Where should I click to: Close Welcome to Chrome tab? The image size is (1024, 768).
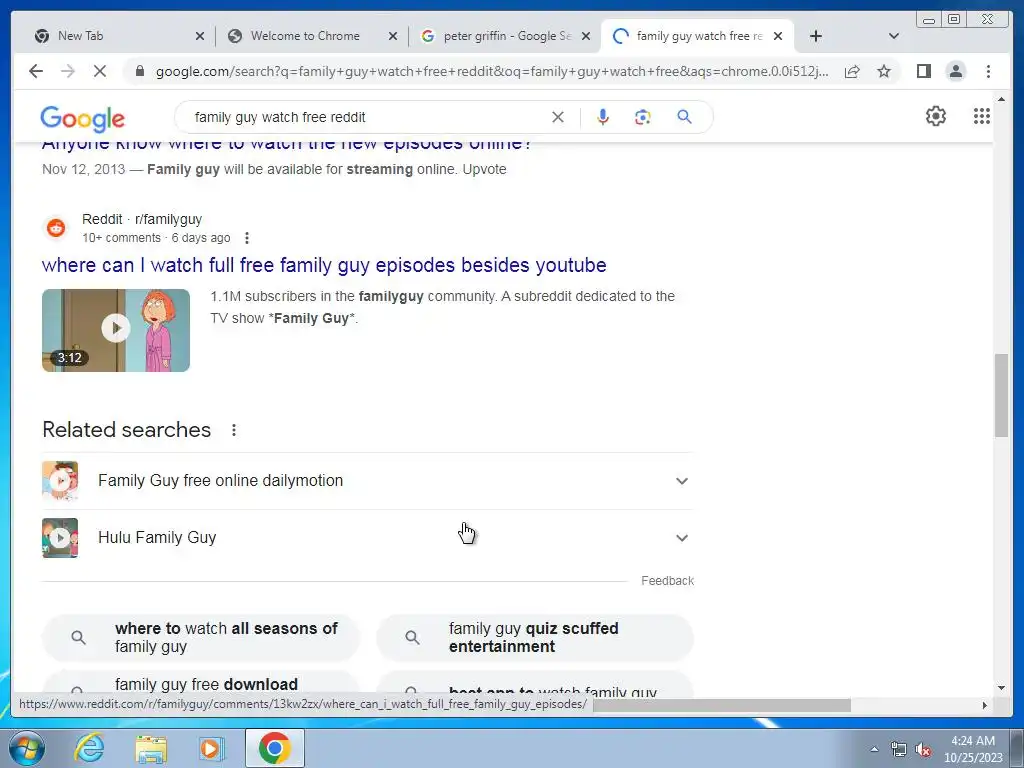[x=392, y=36]
